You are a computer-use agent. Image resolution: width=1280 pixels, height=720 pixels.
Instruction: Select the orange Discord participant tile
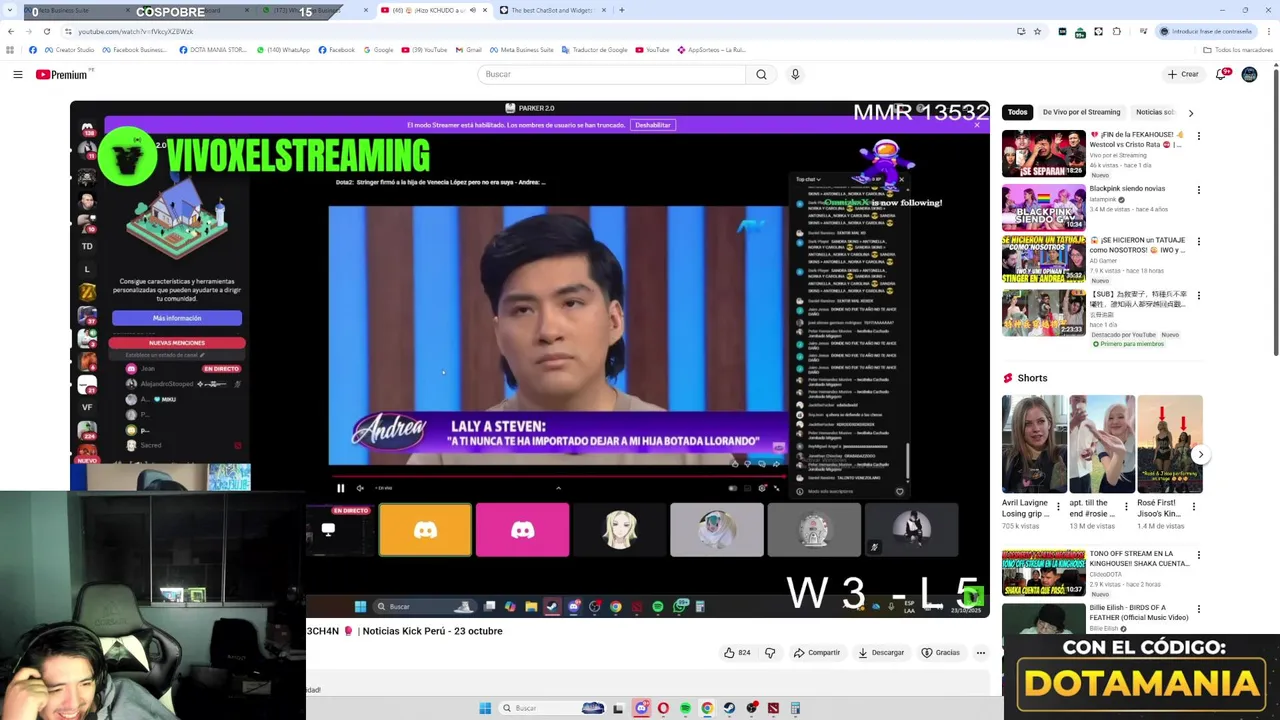(x=425, y=530)
